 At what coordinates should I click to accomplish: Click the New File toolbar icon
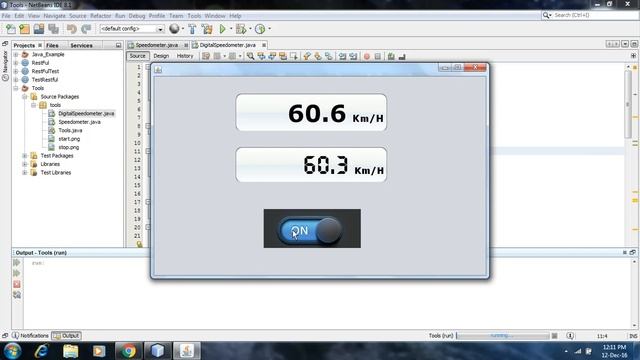11,29
